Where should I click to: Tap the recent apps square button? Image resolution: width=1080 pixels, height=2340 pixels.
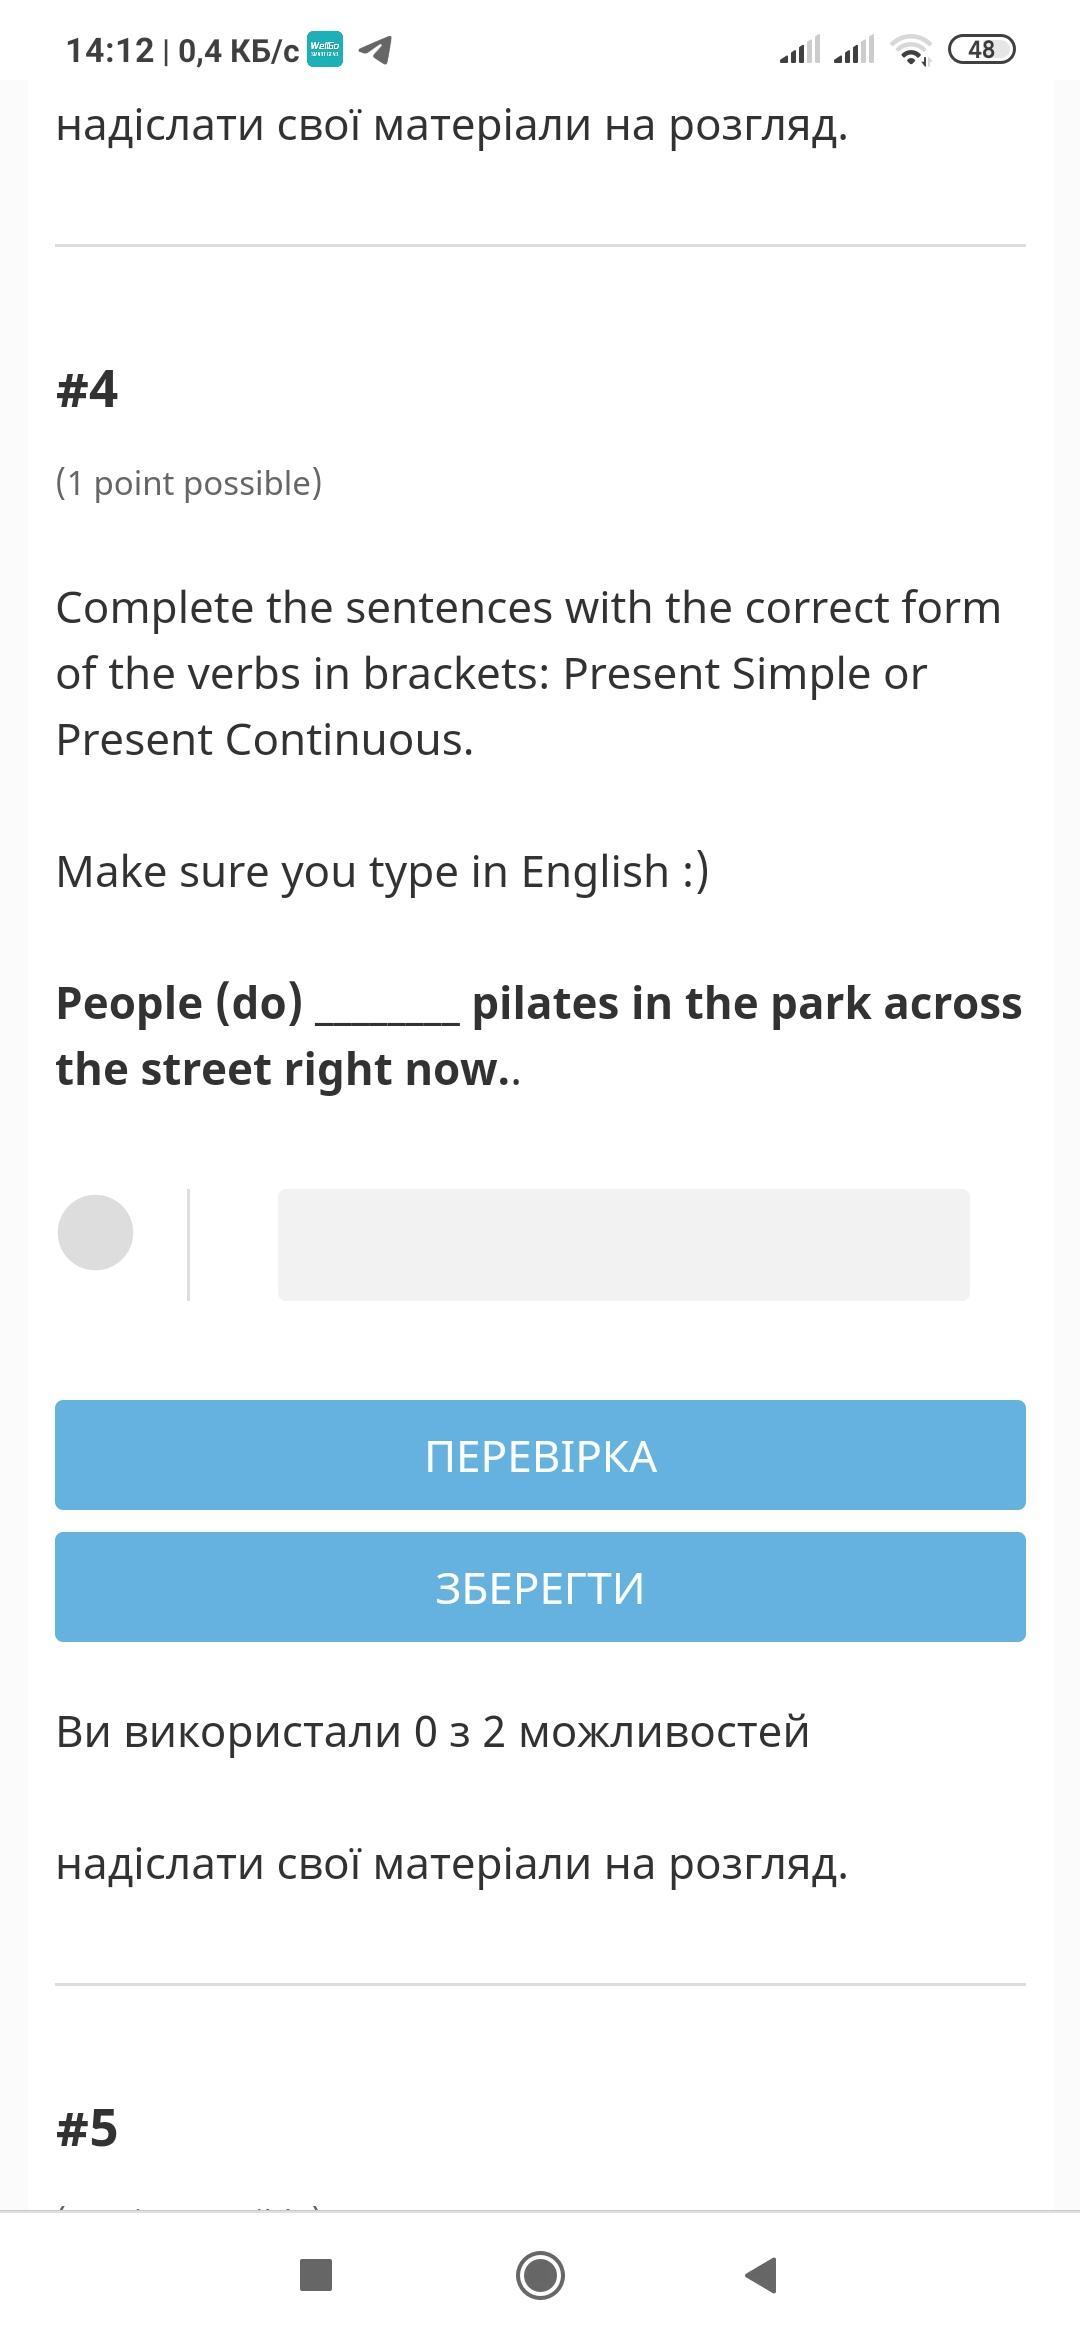coord(316,2275)
